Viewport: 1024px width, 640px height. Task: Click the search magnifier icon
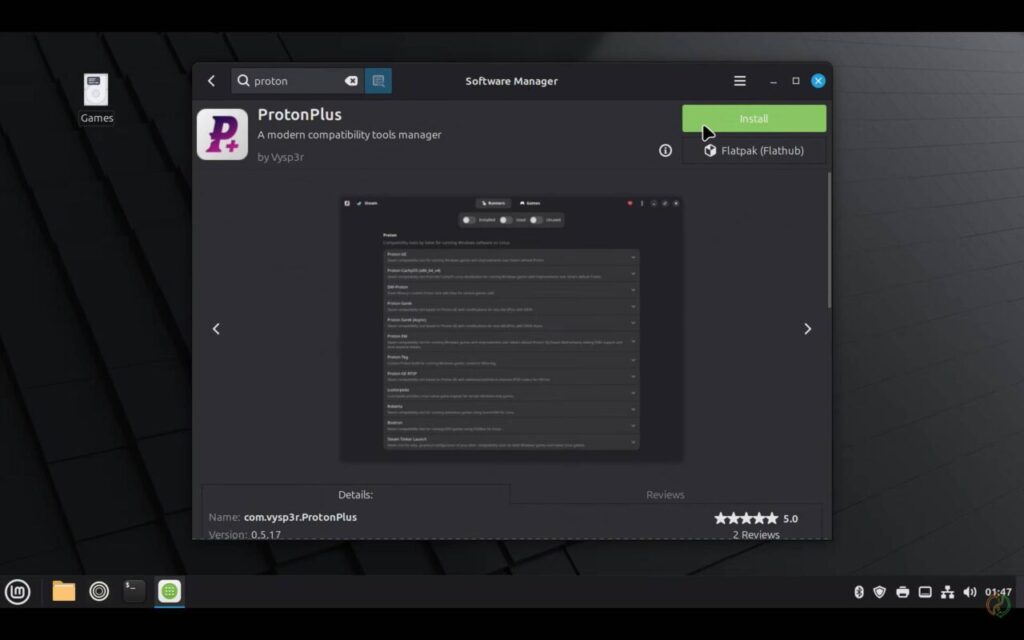pos(243,80)
